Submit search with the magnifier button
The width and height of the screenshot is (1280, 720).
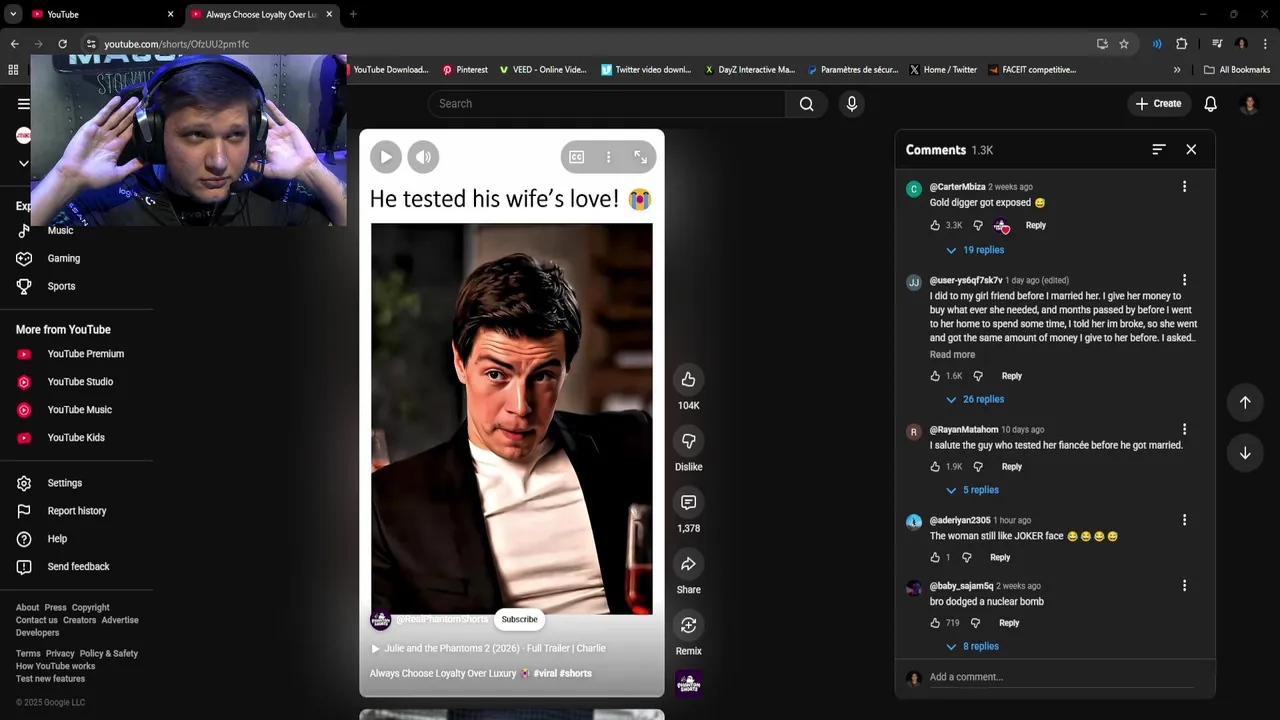807,104
